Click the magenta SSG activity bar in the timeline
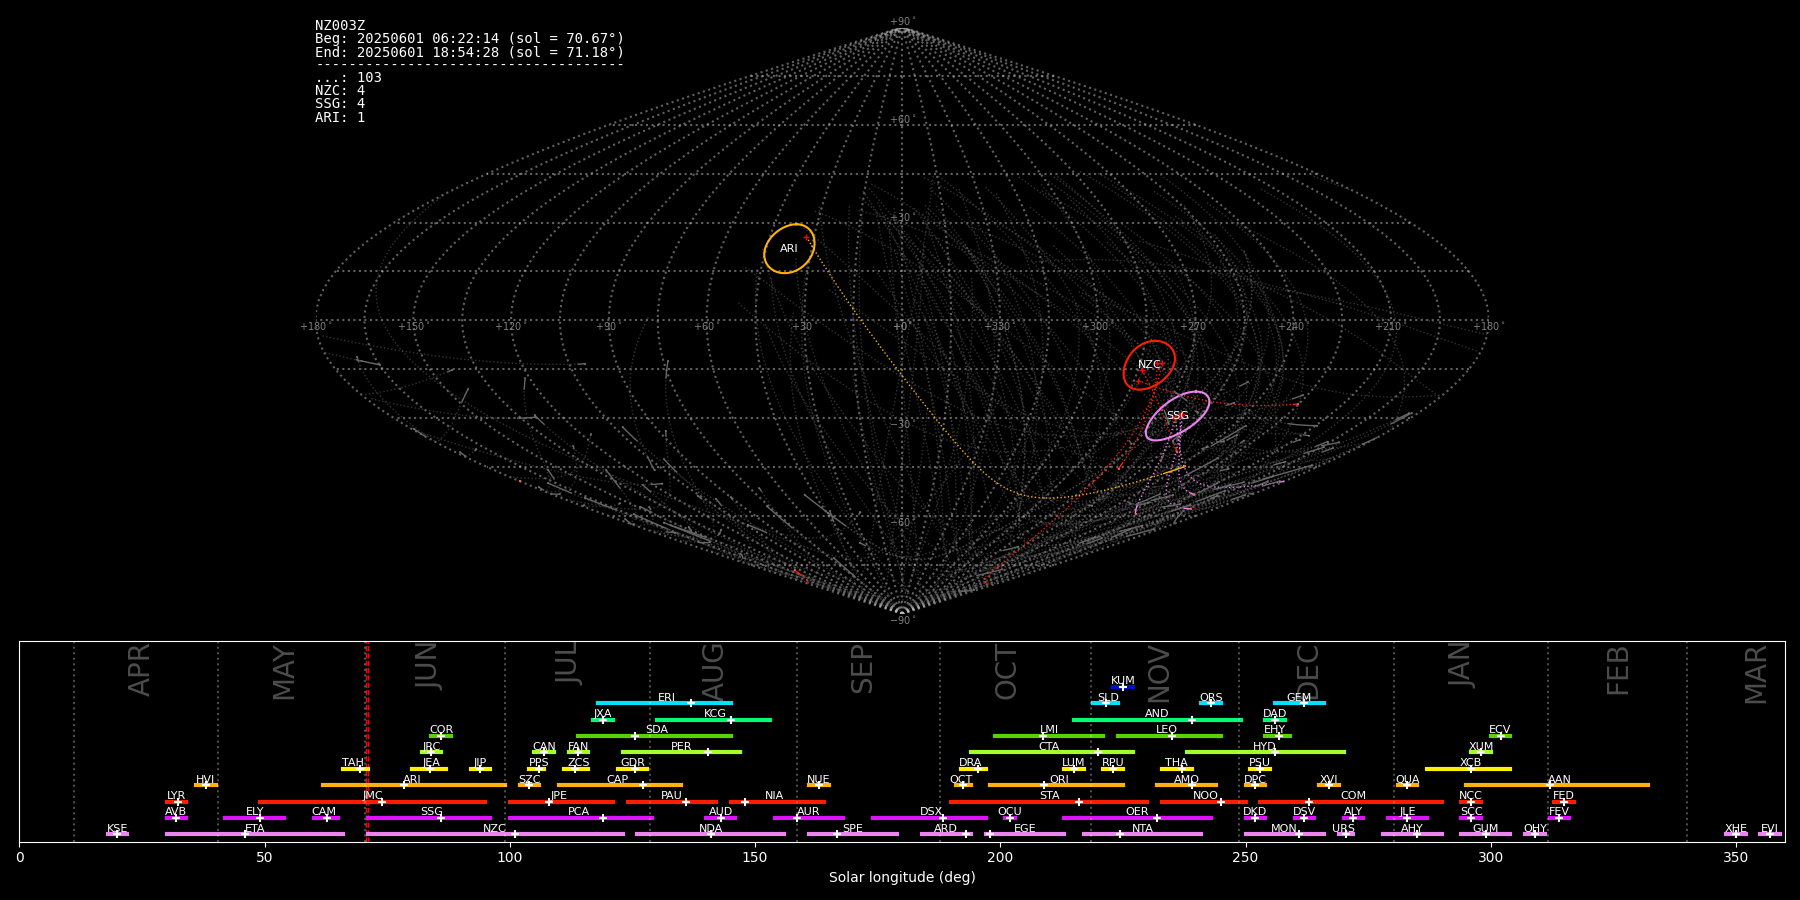 point(429,818)
